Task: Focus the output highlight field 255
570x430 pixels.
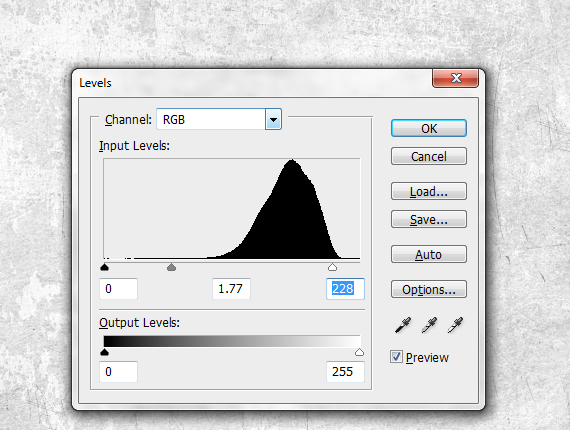Action: (x=345, y=371)
